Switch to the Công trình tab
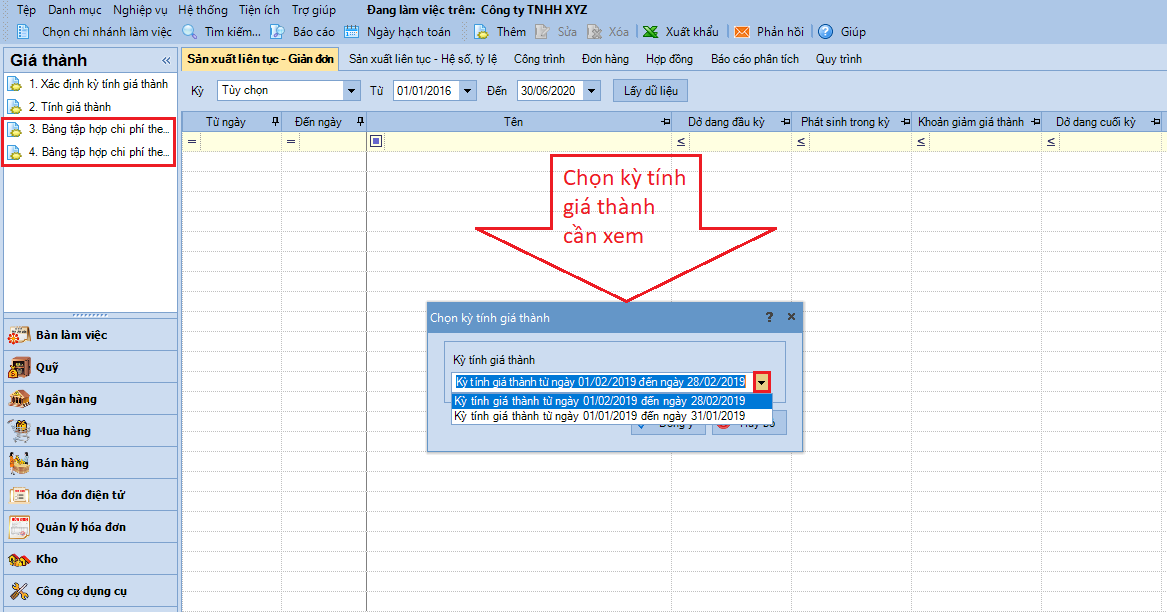 coord(539,59)
